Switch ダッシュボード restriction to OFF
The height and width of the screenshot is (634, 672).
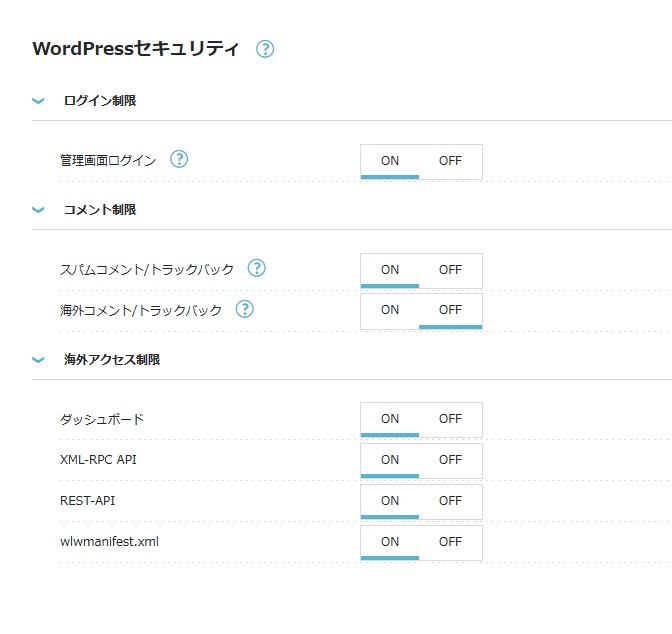(x=450, y=419)
